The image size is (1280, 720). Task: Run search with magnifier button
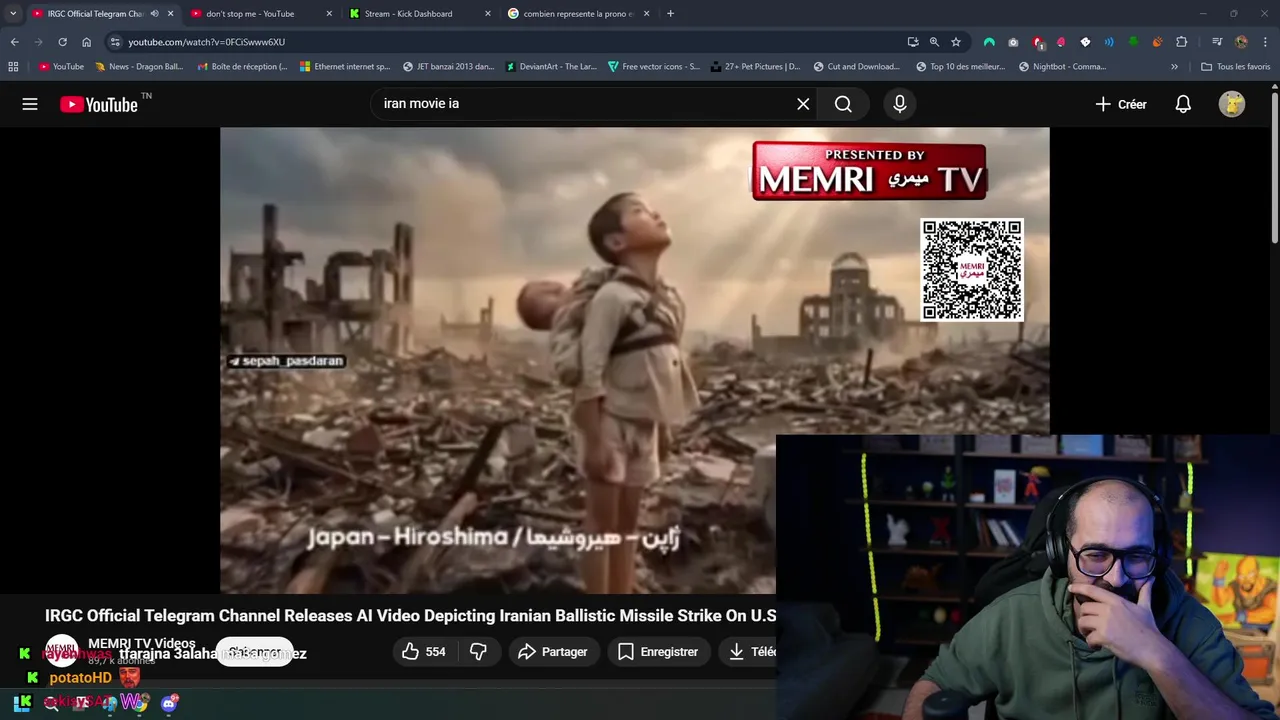843,104
